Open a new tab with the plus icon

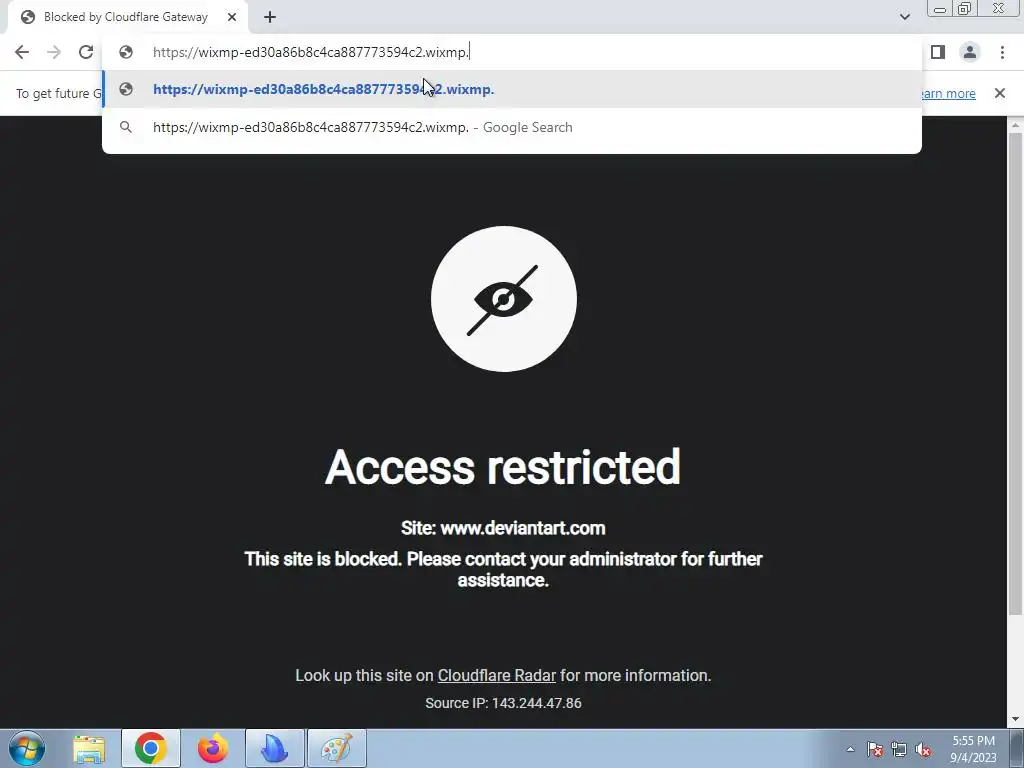270,17
